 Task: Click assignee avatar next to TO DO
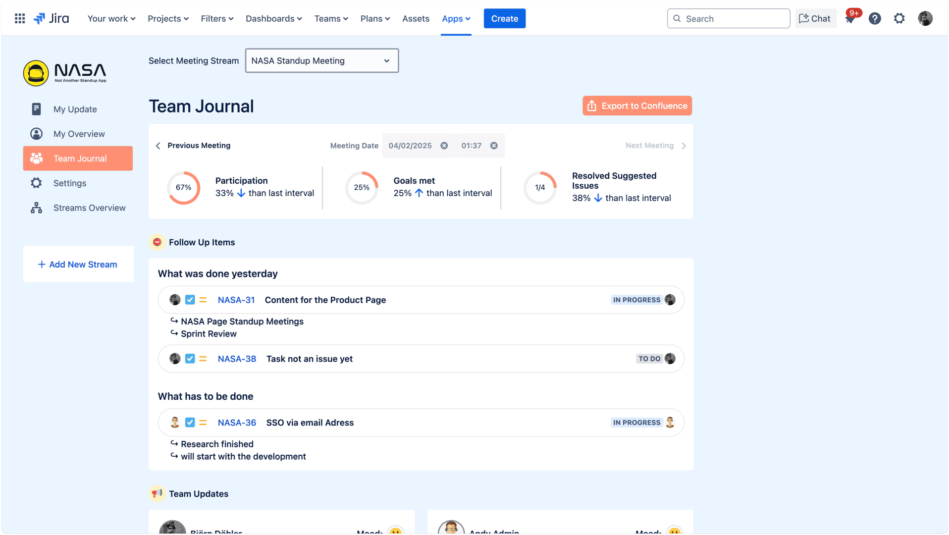tap(670, 358)
